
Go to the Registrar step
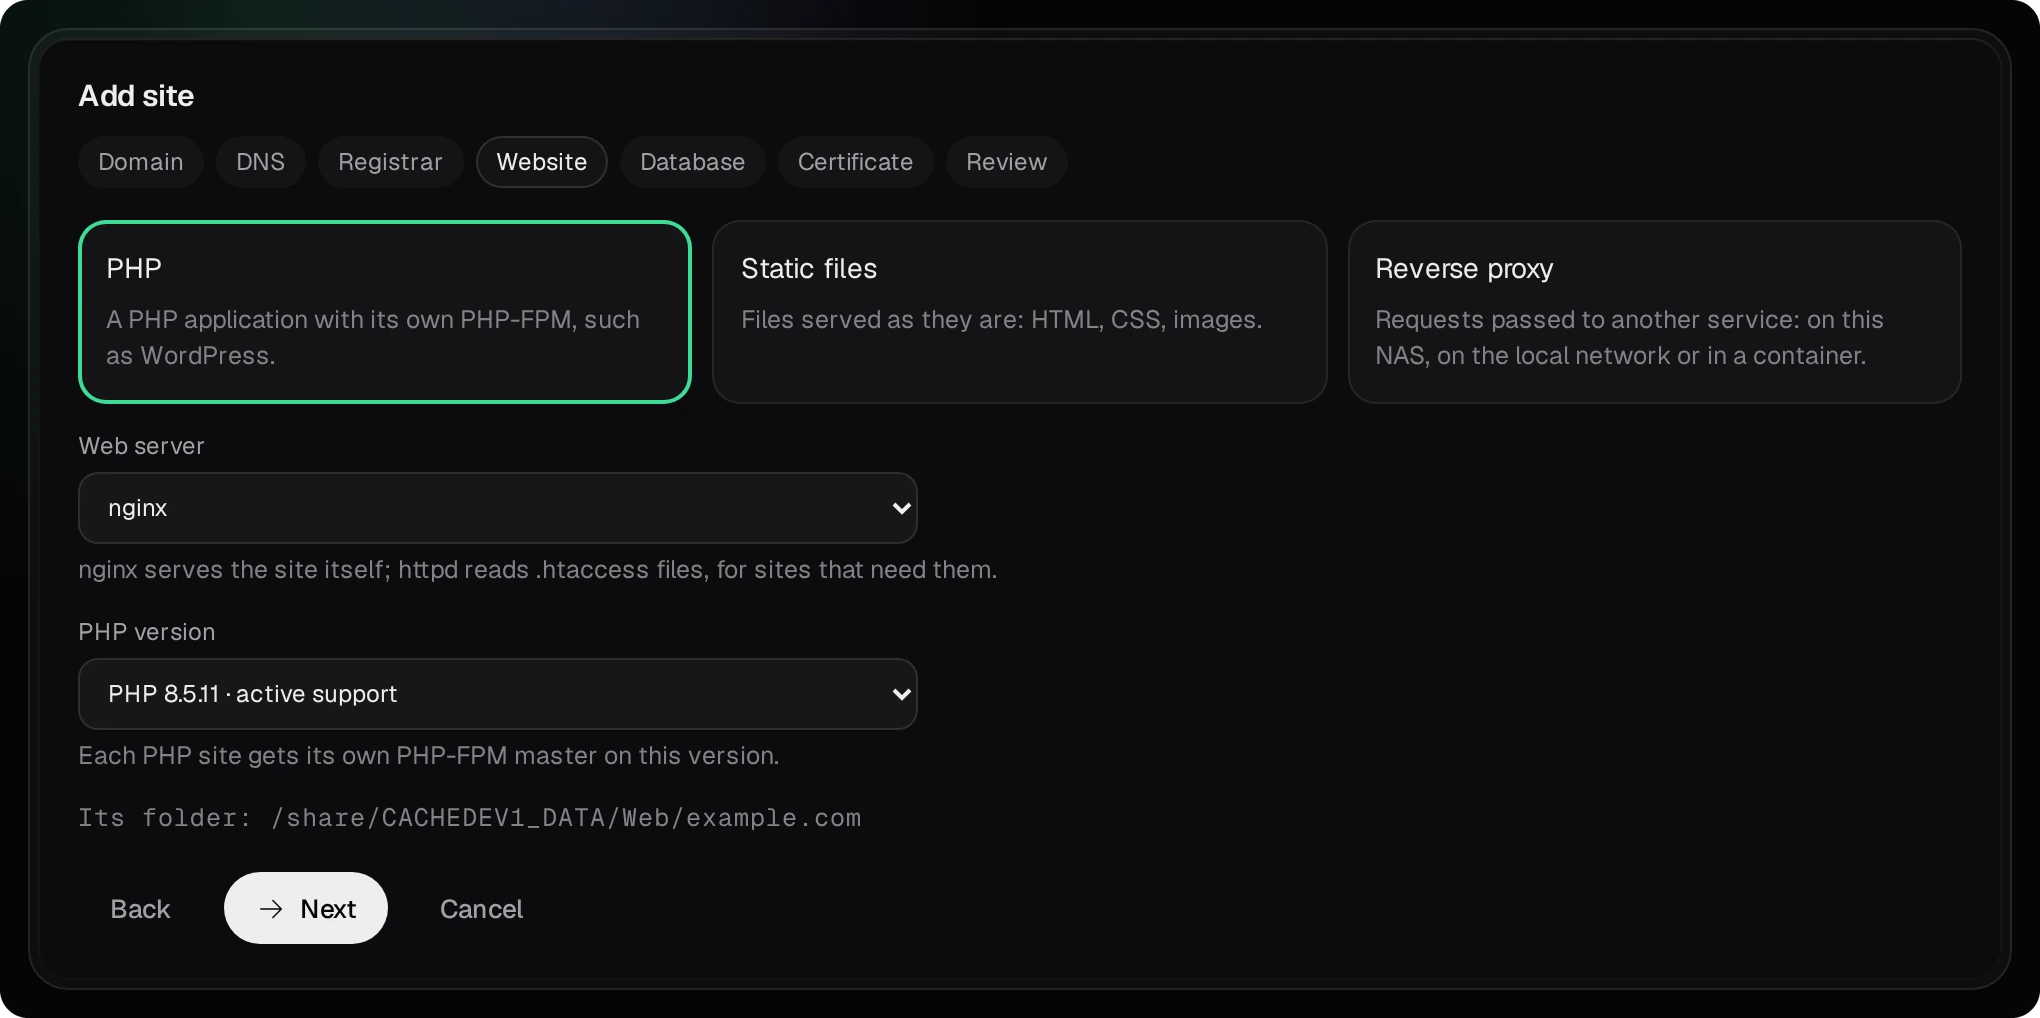(x=390, y=162)
